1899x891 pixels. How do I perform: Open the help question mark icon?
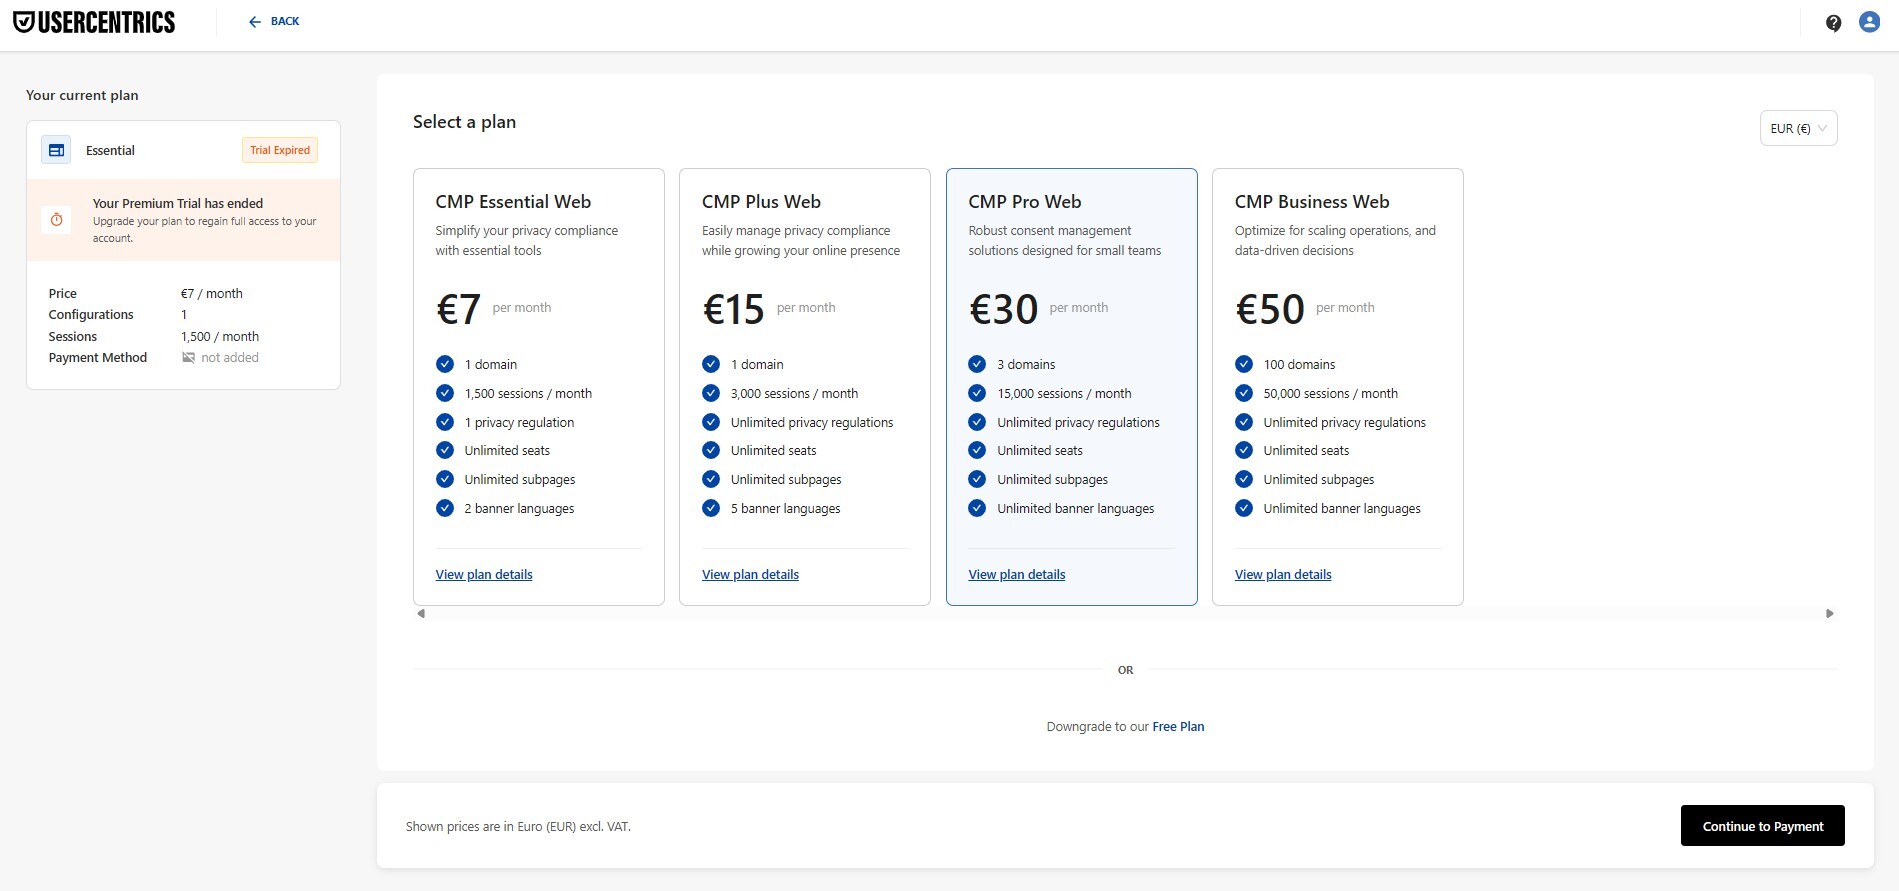point(1833,23)
